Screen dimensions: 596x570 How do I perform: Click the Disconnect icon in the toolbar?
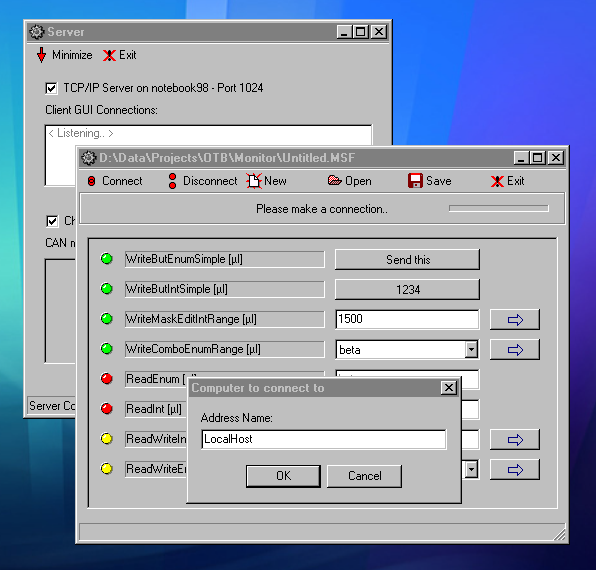click(173, 181)
